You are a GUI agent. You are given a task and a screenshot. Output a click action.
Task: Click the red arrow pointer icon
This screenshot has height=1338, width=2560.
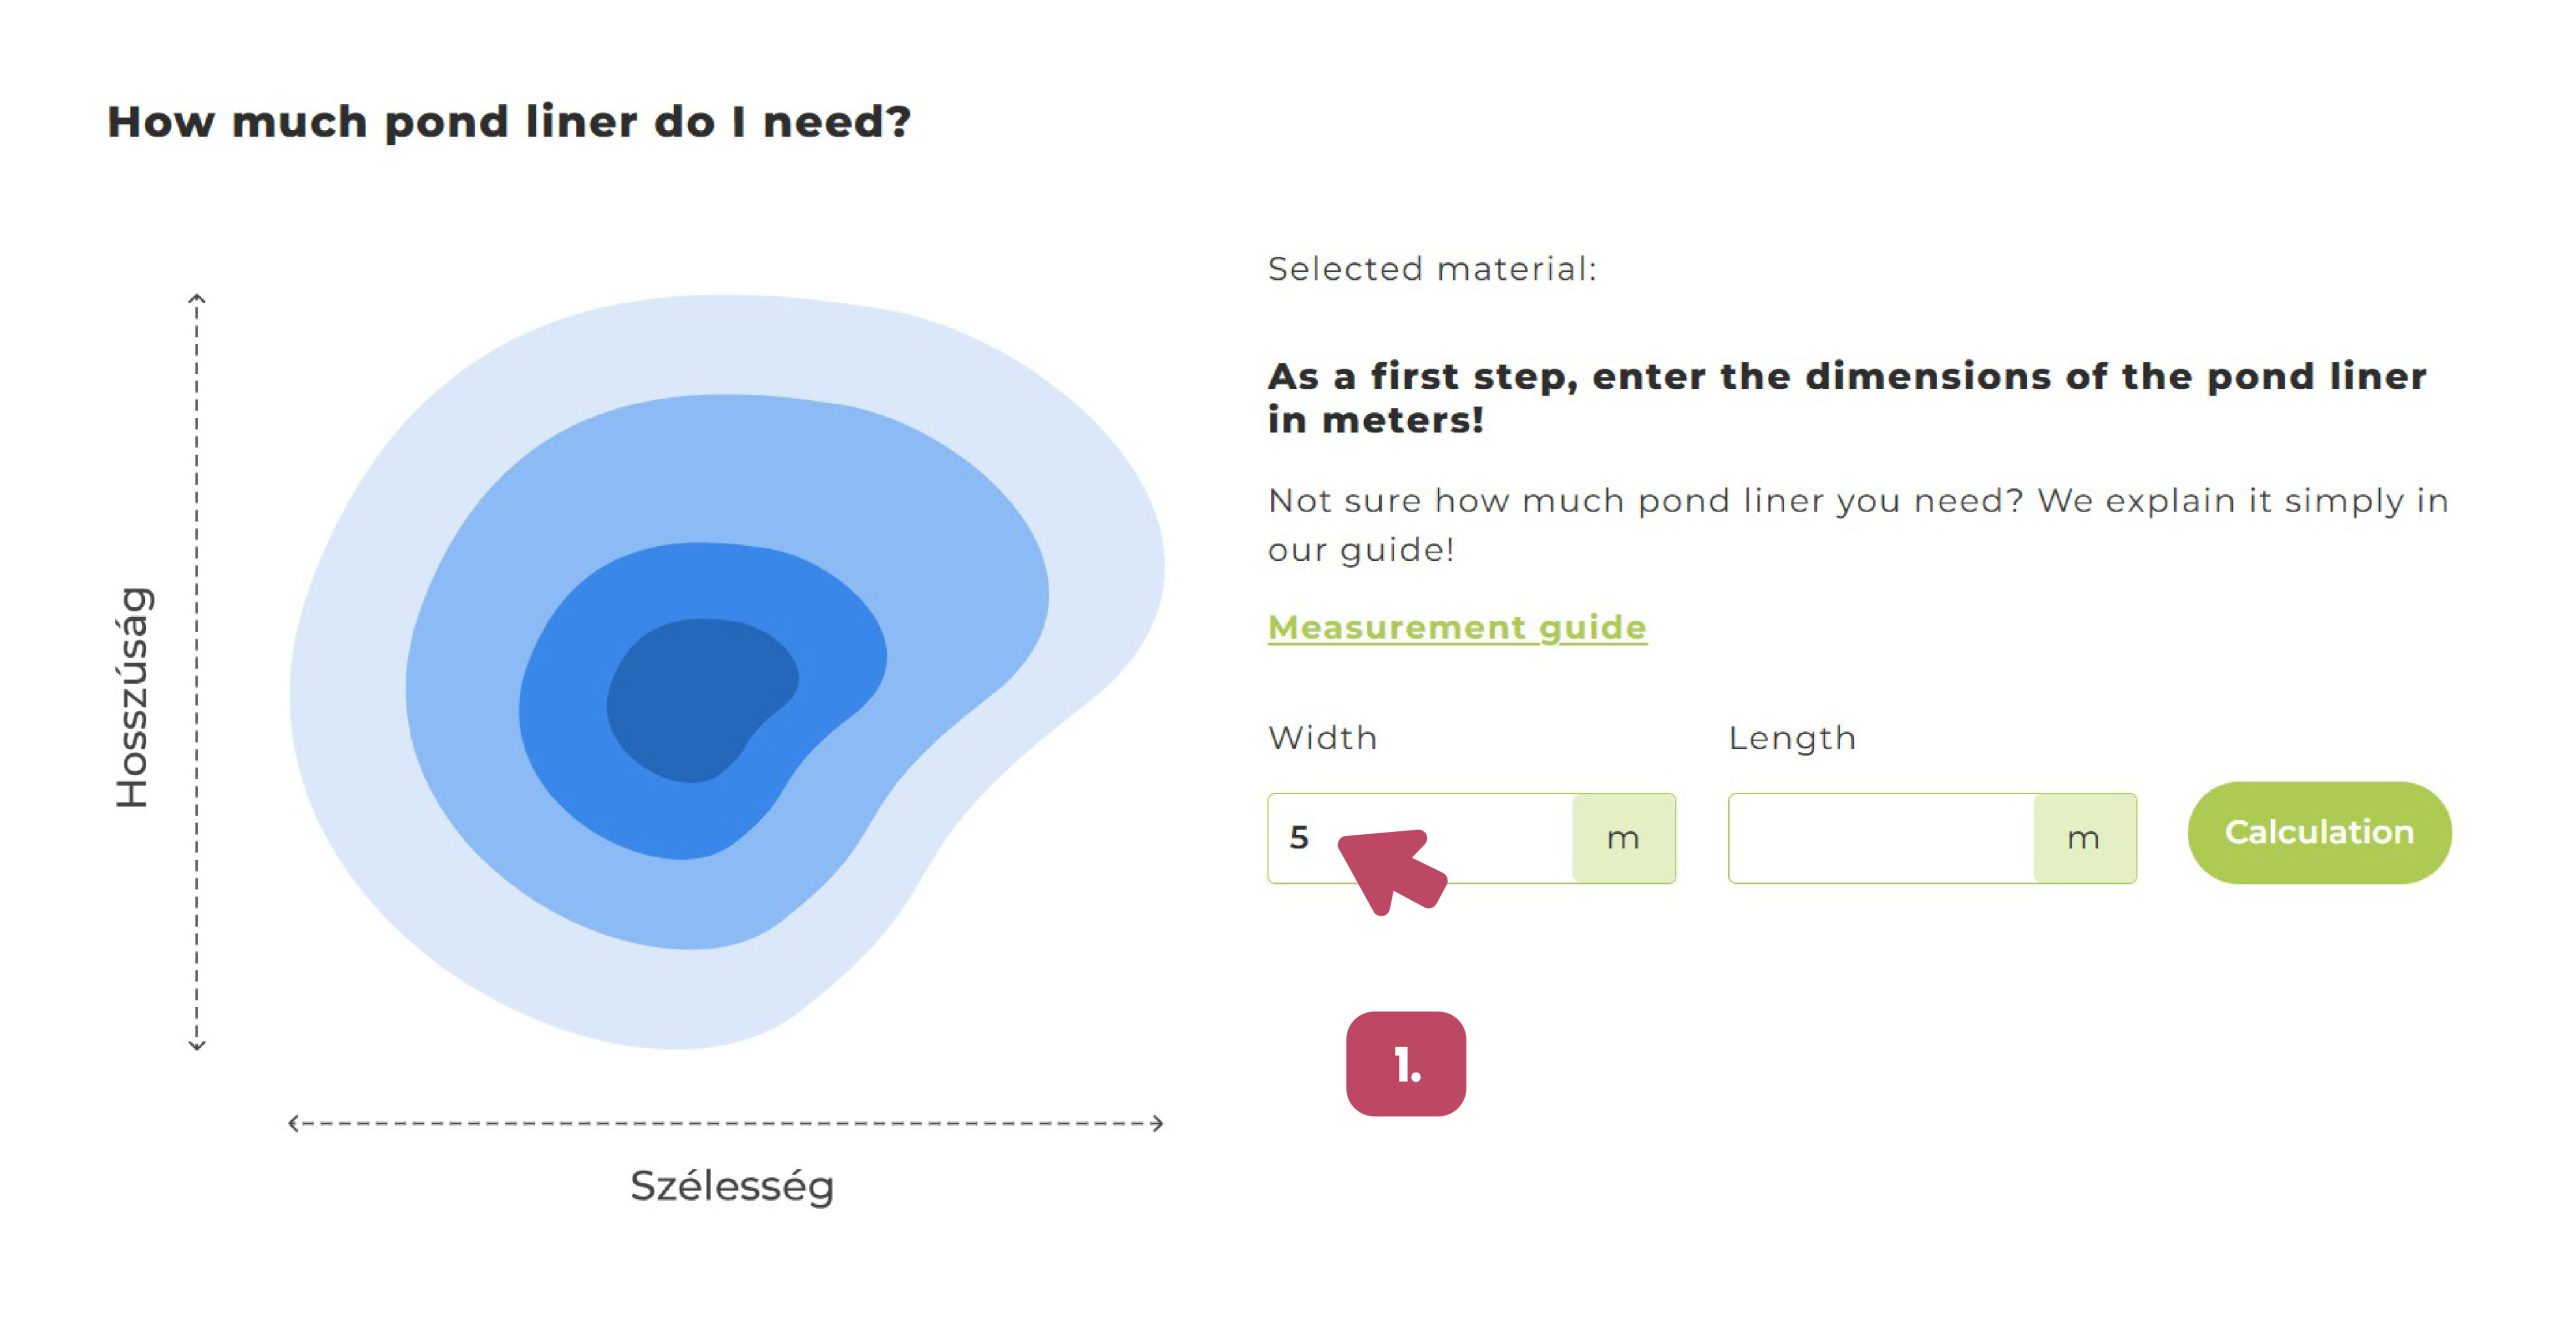point(1390,868)
